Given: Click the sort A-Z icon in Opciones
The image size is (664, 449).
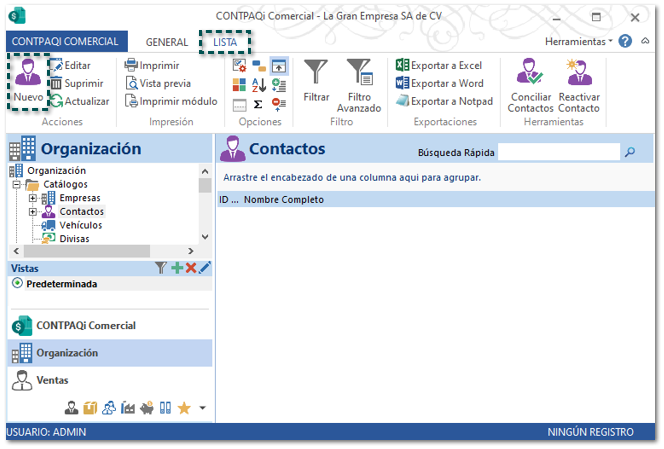Looking at the screenshot, I should click(258, 84).
